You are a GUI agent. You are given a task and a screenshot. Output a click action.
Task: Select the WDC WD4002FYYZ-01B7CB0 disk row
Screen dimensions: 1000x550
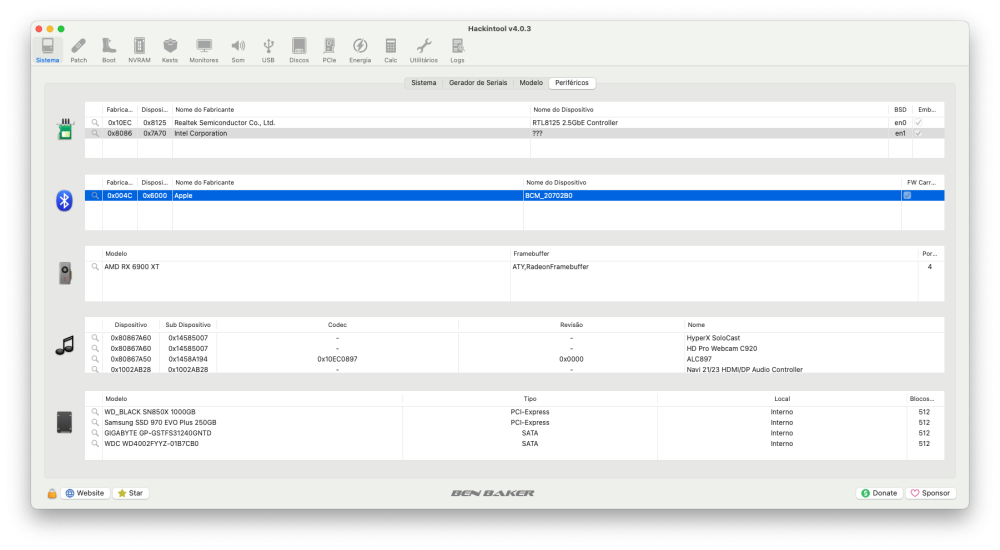click(x=514, y=443)
